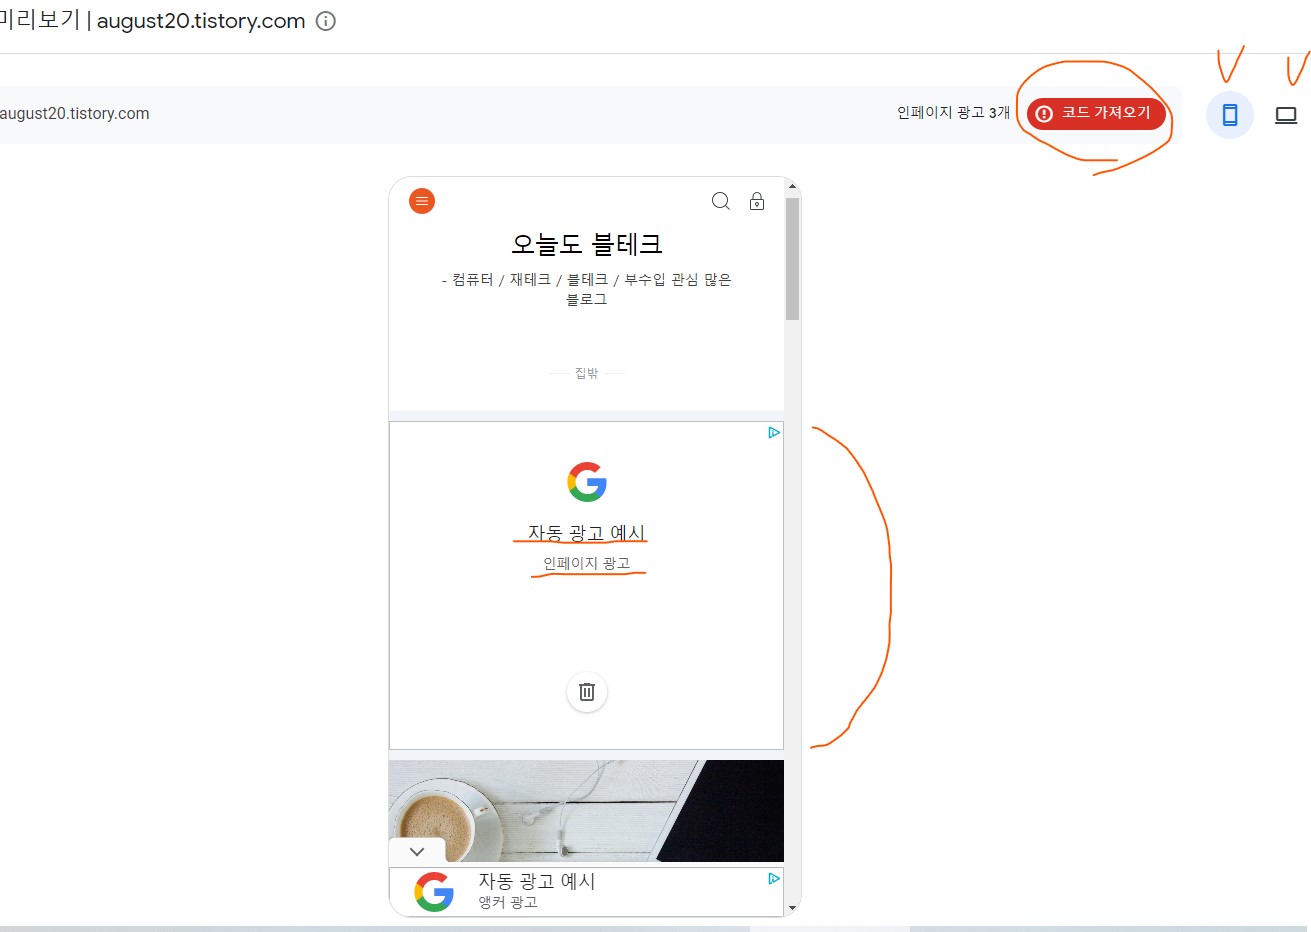Click the preview scrollbar thumb
The height and width of the screenshot is (932, 1311).
tap(793, 259)
